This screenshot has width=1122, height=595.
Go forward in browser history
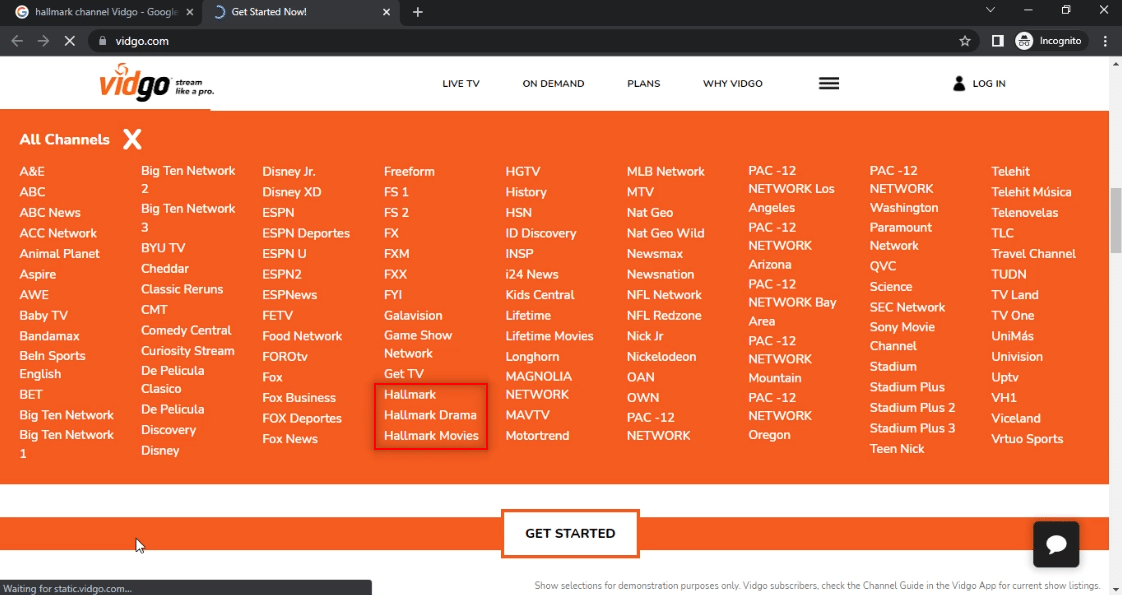point(43,41)
